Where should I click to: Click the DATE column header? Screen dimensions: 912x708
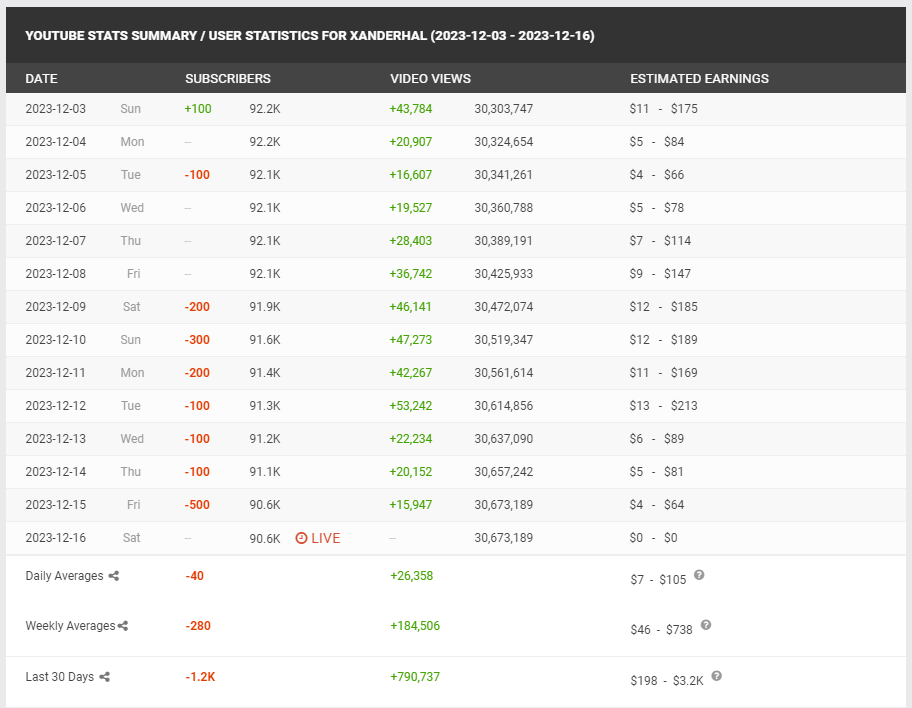click(41, 79)
